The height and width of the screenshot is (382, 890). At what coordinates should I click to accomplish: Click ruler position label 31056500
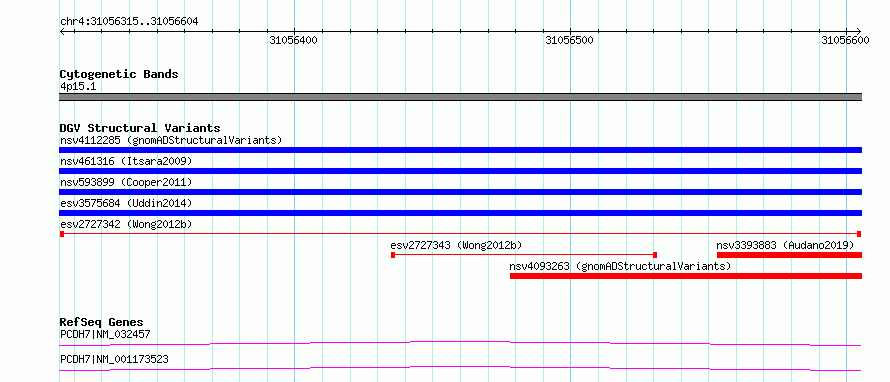pos(569,40)
